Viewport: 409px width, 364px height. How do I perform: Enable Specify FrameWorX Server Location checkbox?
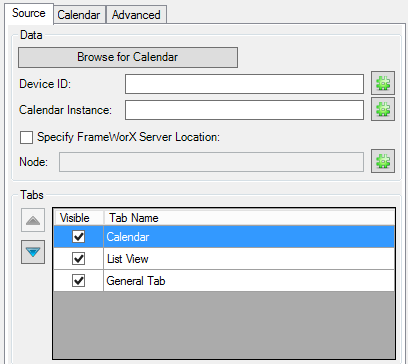pos(26,137)
